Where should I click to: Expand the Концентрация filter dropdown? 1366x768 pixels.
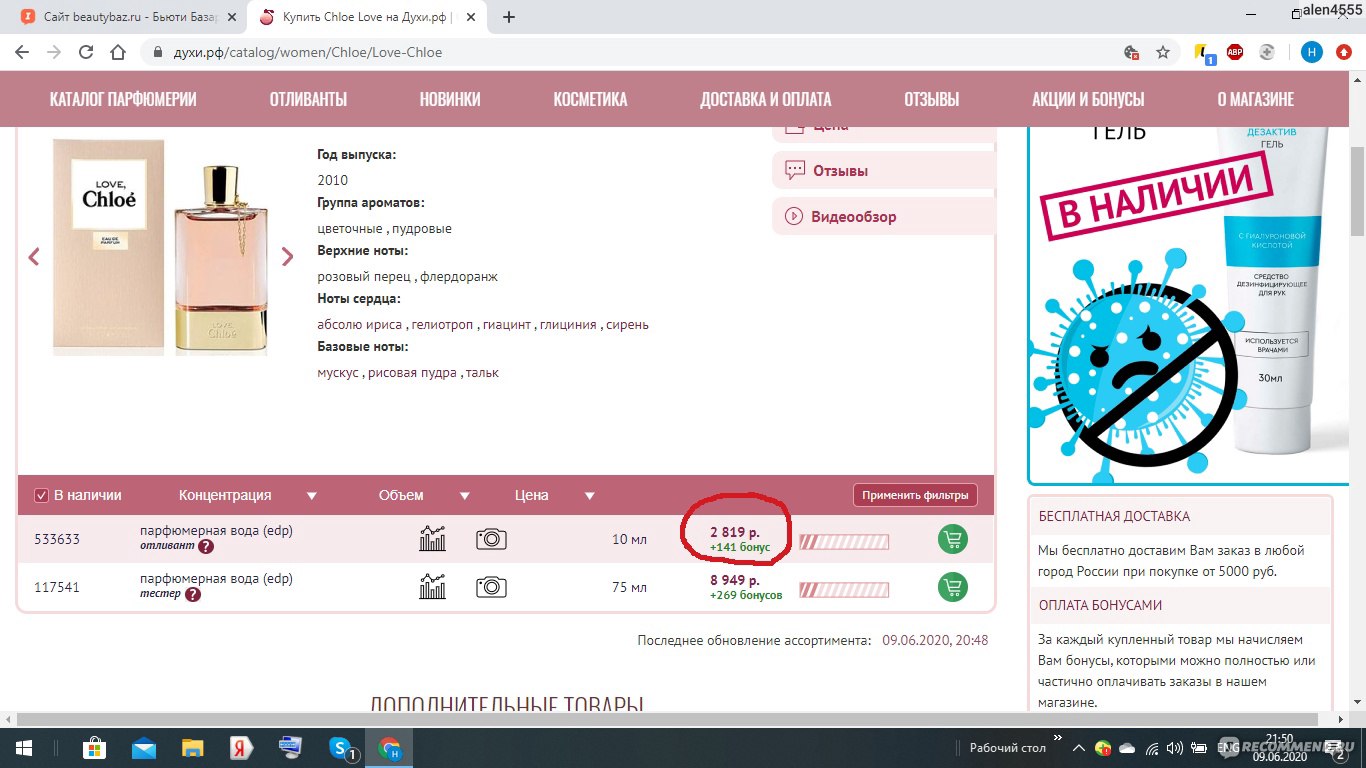(x=311, y=495)
